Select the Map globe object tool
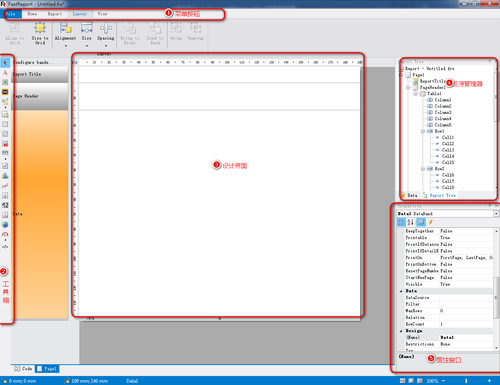This screenshot has width=500, height=385. pos(5,224)
